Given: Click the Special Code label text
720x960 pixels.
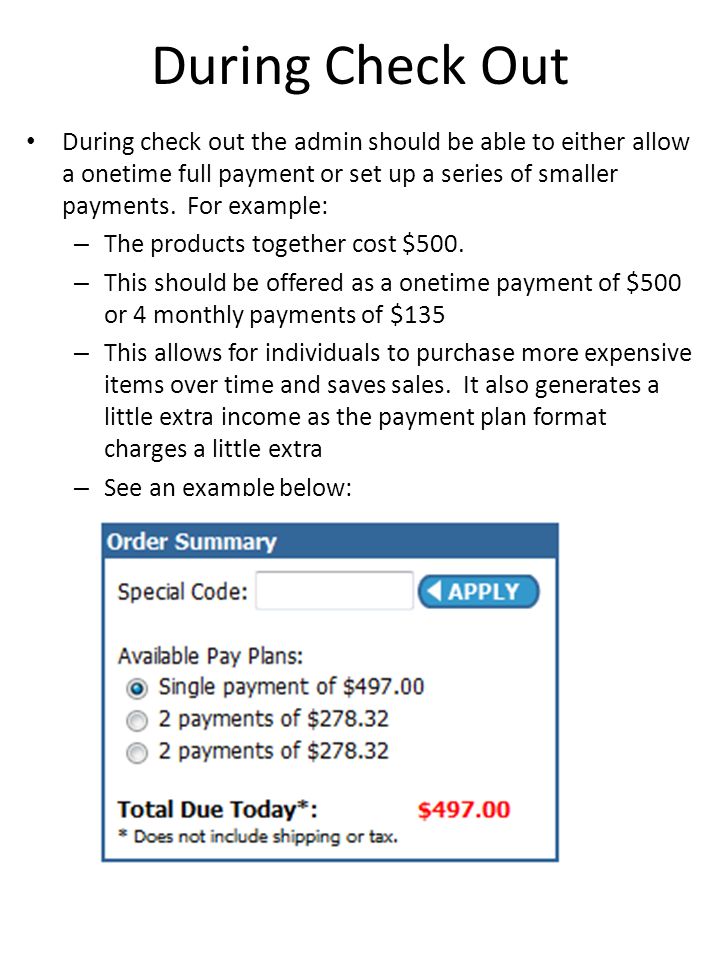Looking at the screenshot, I should [182, 591].
